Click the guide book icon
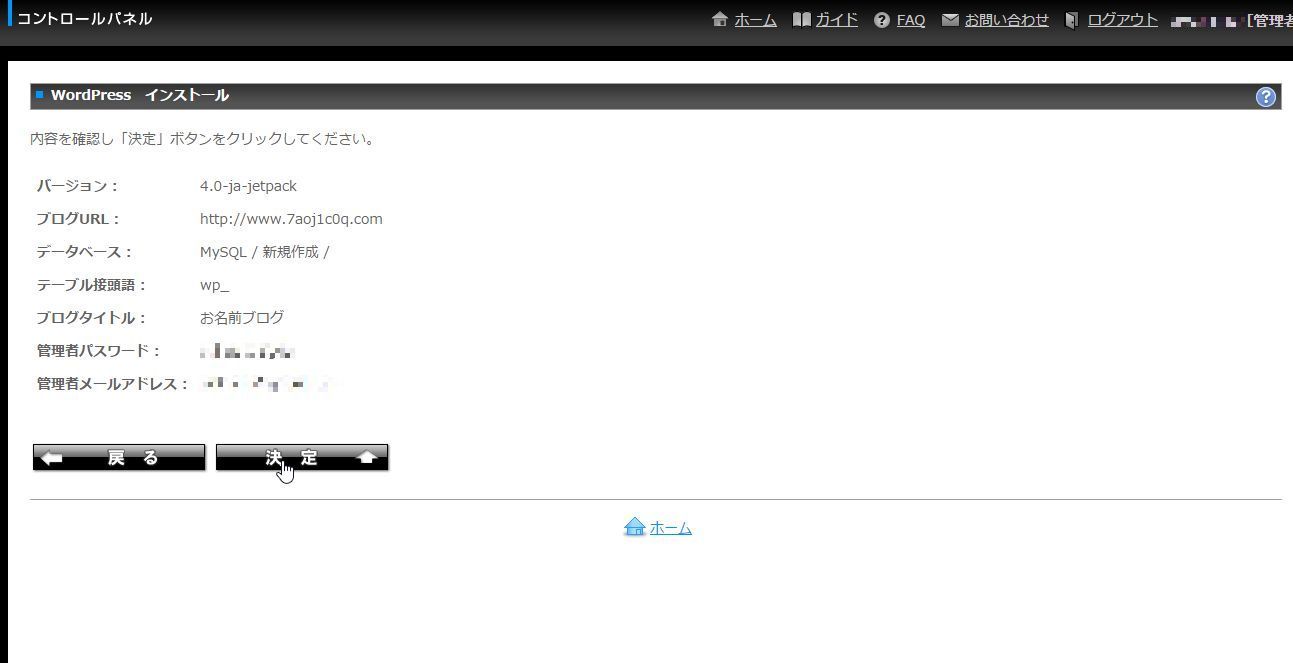The image size is (1293, 663). [801, 20]
